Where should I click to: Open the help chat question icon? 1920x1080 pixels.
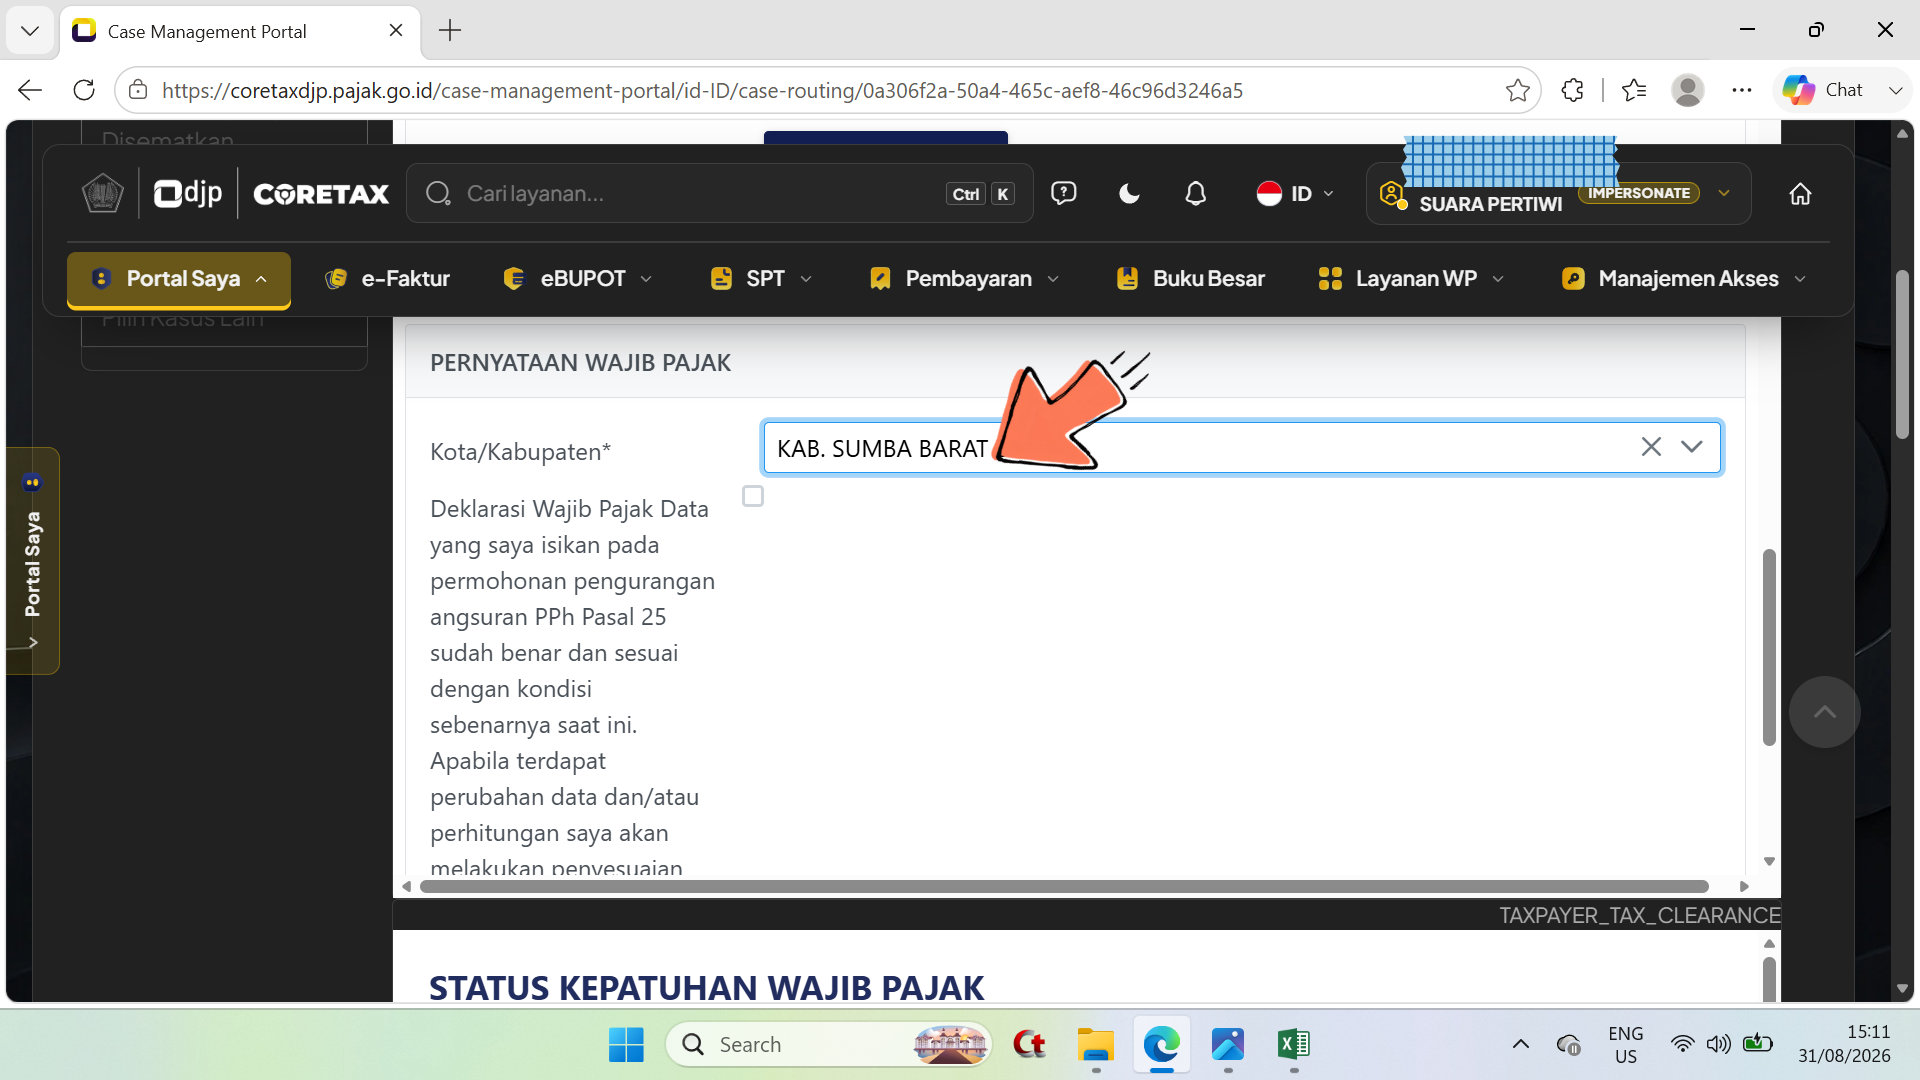(1063, 193)
